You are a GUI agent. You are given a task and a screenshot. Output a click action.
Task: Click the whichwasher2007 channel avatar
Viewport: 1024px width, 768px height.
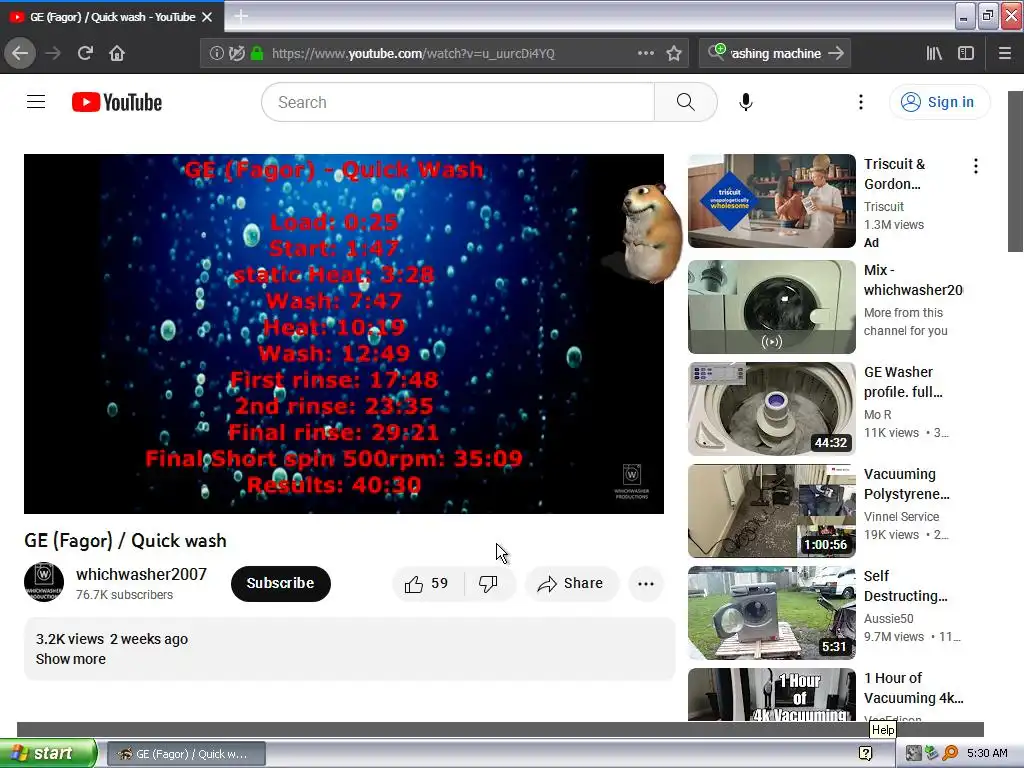coord(44,582)
